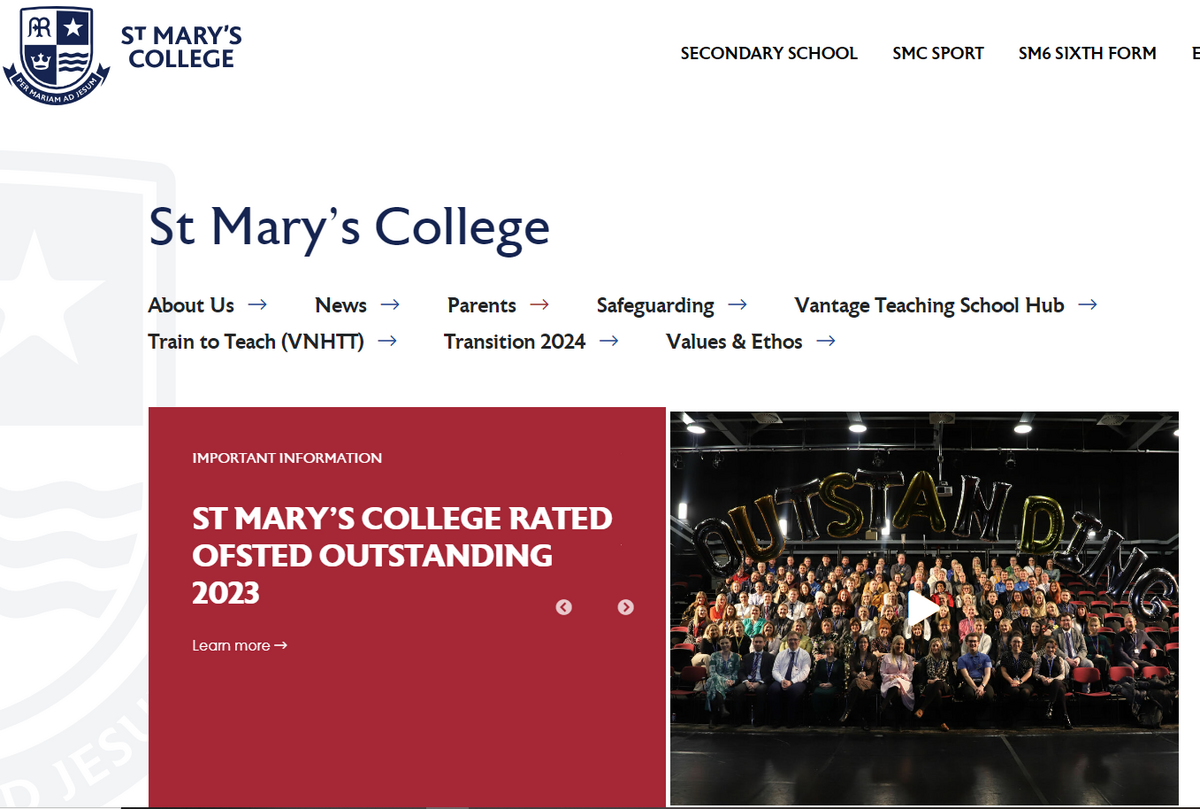Navigate to SM6 SIXTH FORM
This screenshot has height=809, width=1200.
click(x=1087, y=53)
